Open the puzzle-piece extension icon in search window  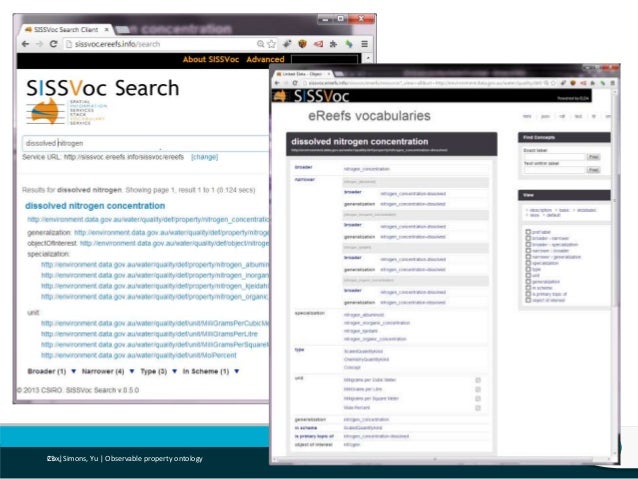tap(333, 44)
